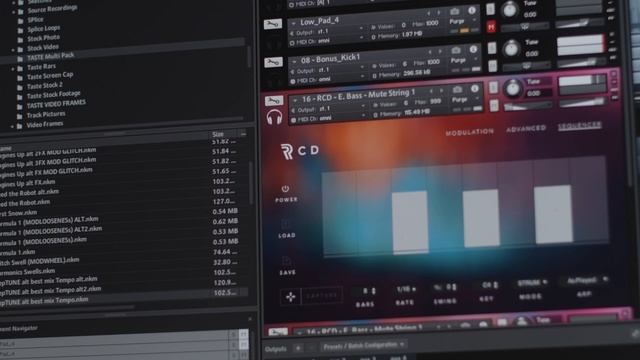Switch to the Advanced tab
Viewport: 640px width, 360px height.
click(526, 129)
